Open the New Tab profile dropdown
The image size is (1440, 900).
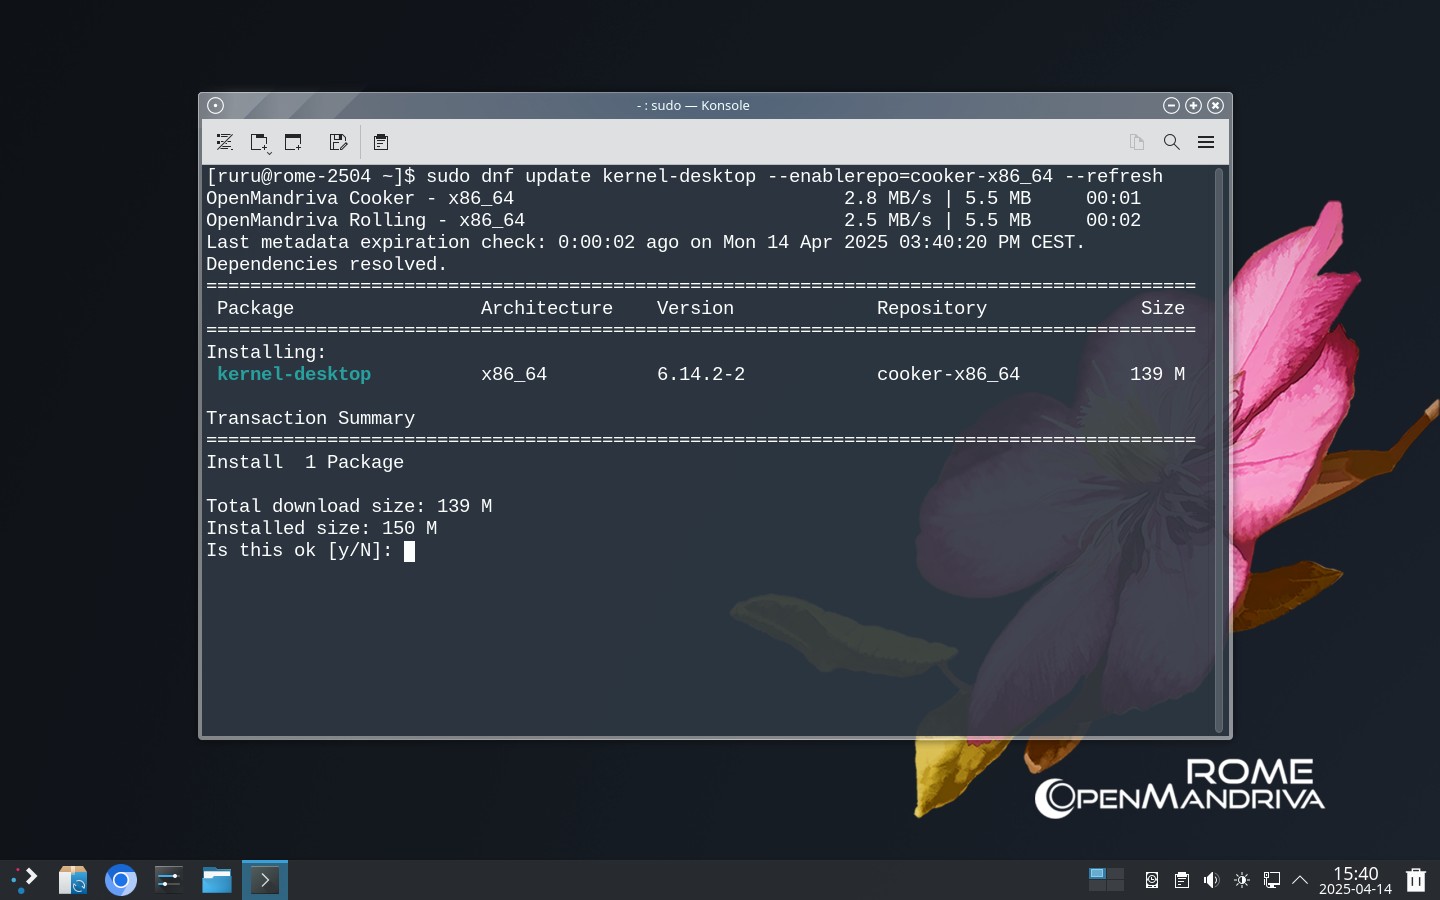tap(259, 142)
